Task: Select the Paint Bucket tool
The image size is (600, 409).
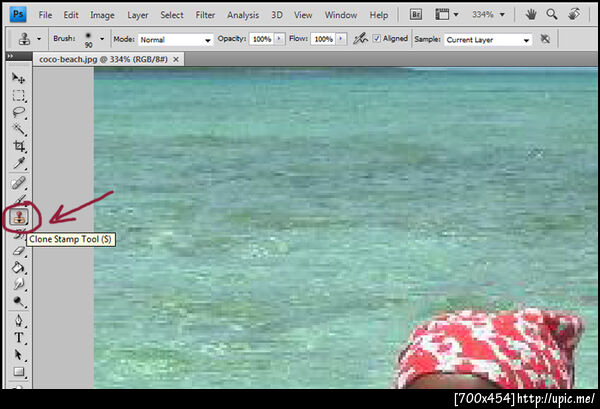Action: pyautogui.click(x=18, y=267)
